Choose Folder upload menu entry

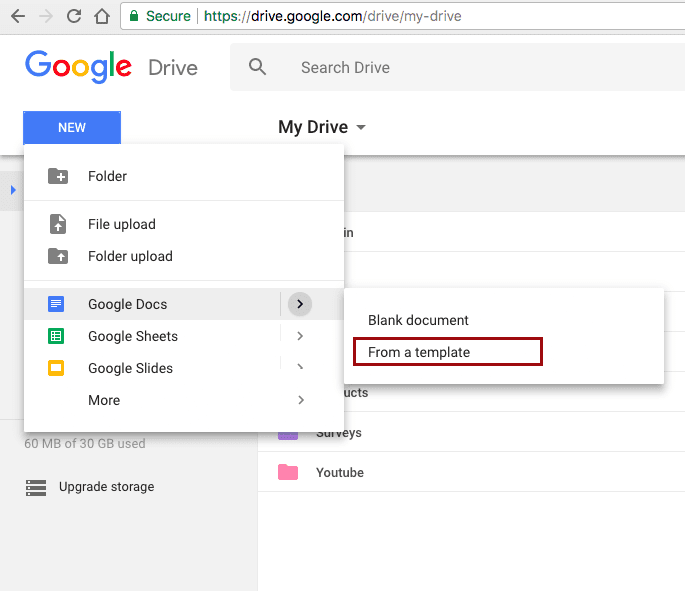click(x=184, y=256)
